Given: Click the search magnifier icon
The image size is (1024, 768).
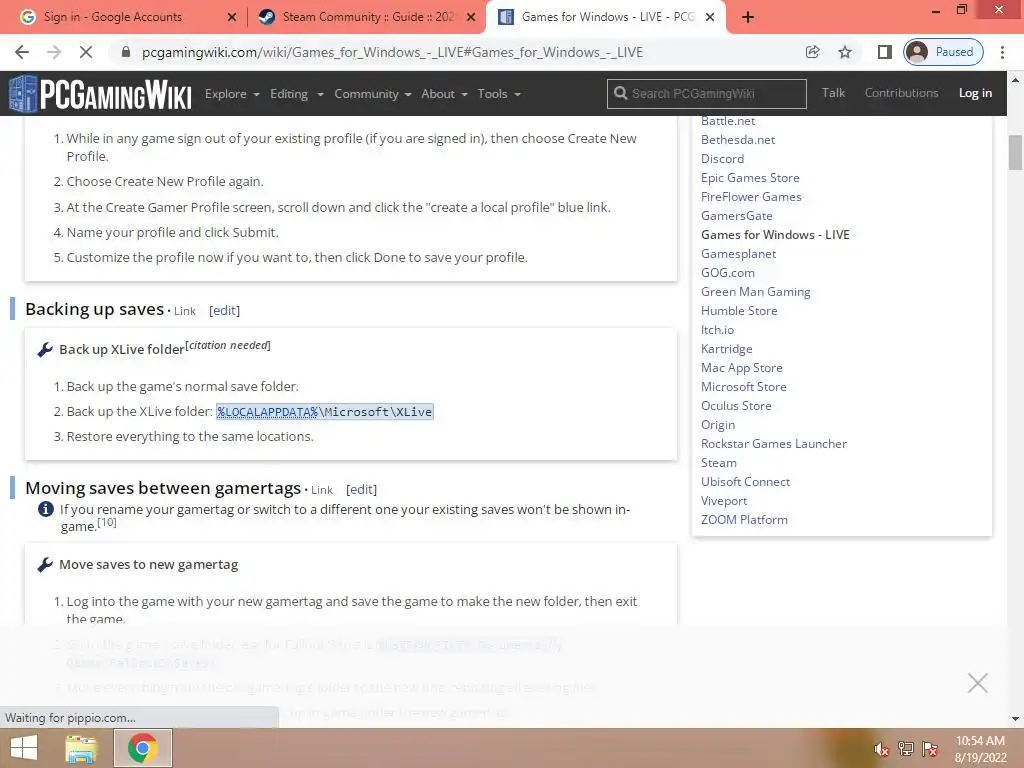Looking at the screenshot, I should click(x=620, y=93).
